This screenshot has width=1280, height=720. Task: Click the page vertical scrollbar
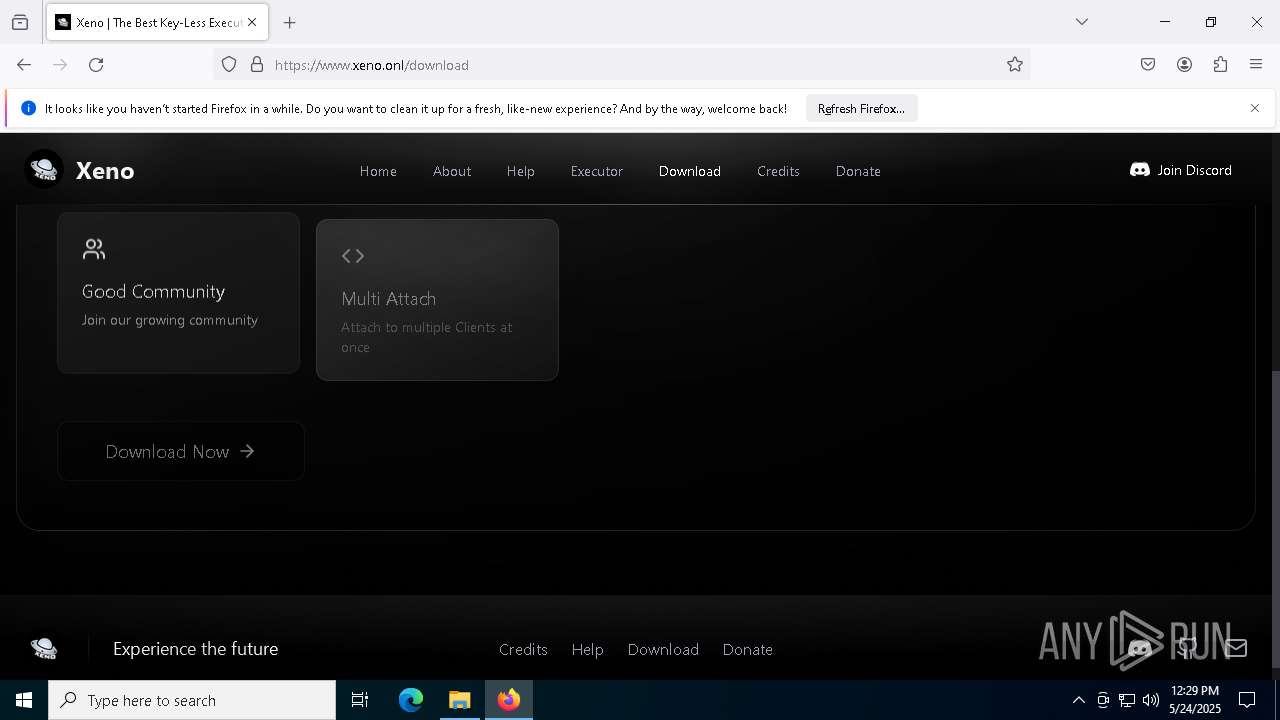click(1275, 518)
